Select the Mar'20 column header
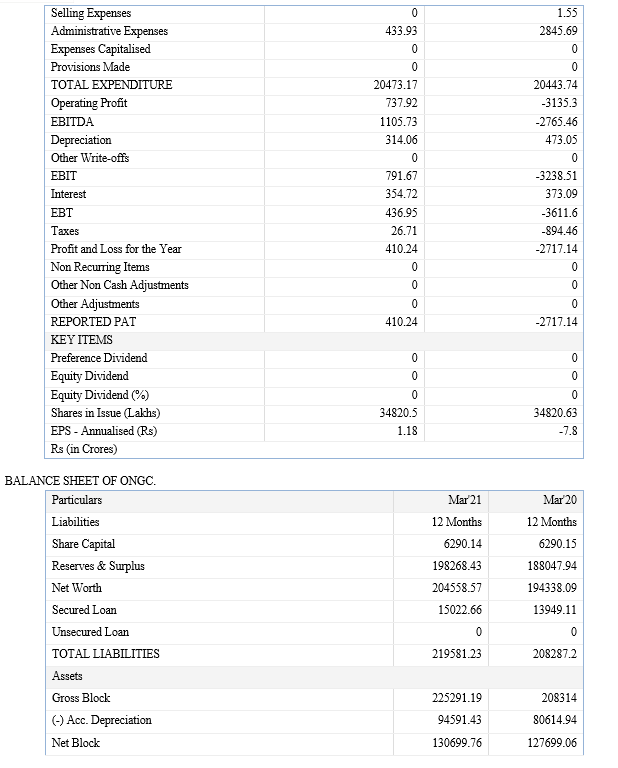The image size is (618, 768). tap(560, 500)
